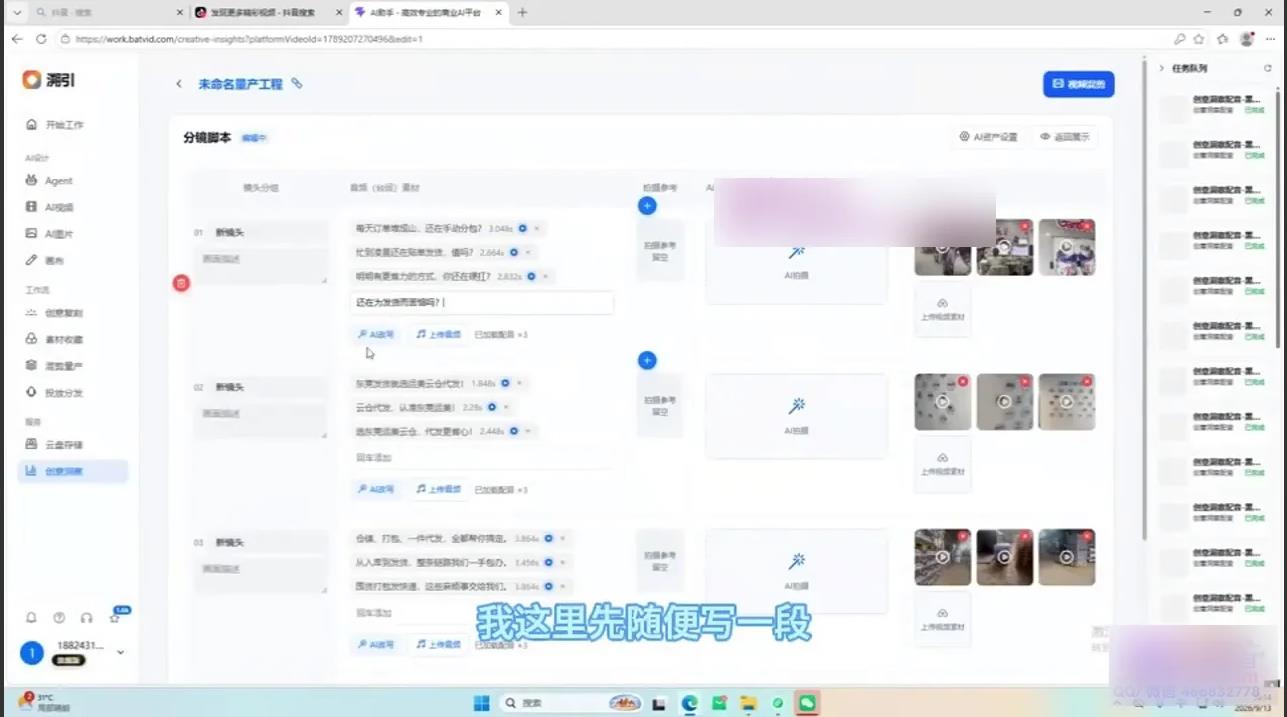The width and height of the screenshot is (1287, 717).
Task: Click the 回车添加 input in shot 03
Action: (x=481, y=612)
